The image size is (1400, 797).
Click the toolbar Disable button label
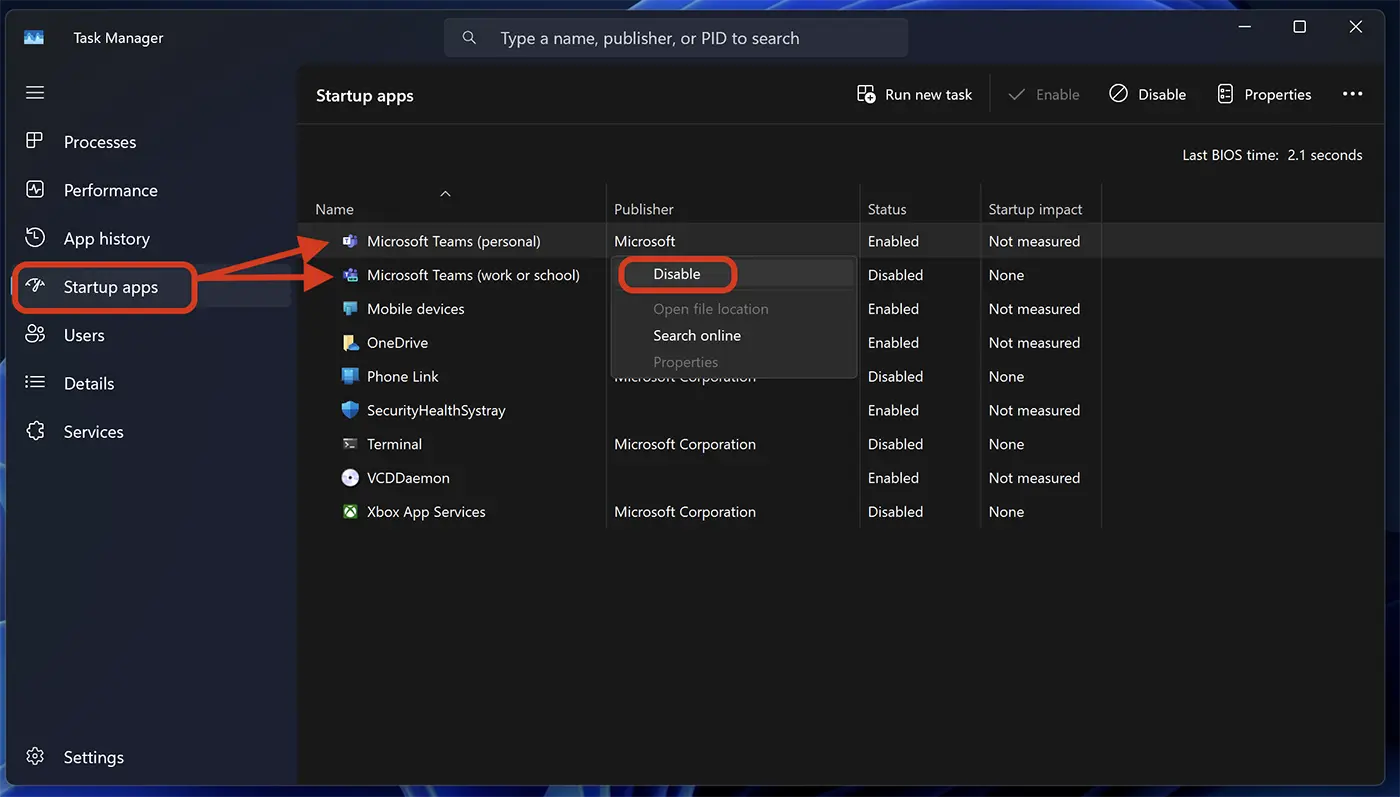[x=1162, y=95]
